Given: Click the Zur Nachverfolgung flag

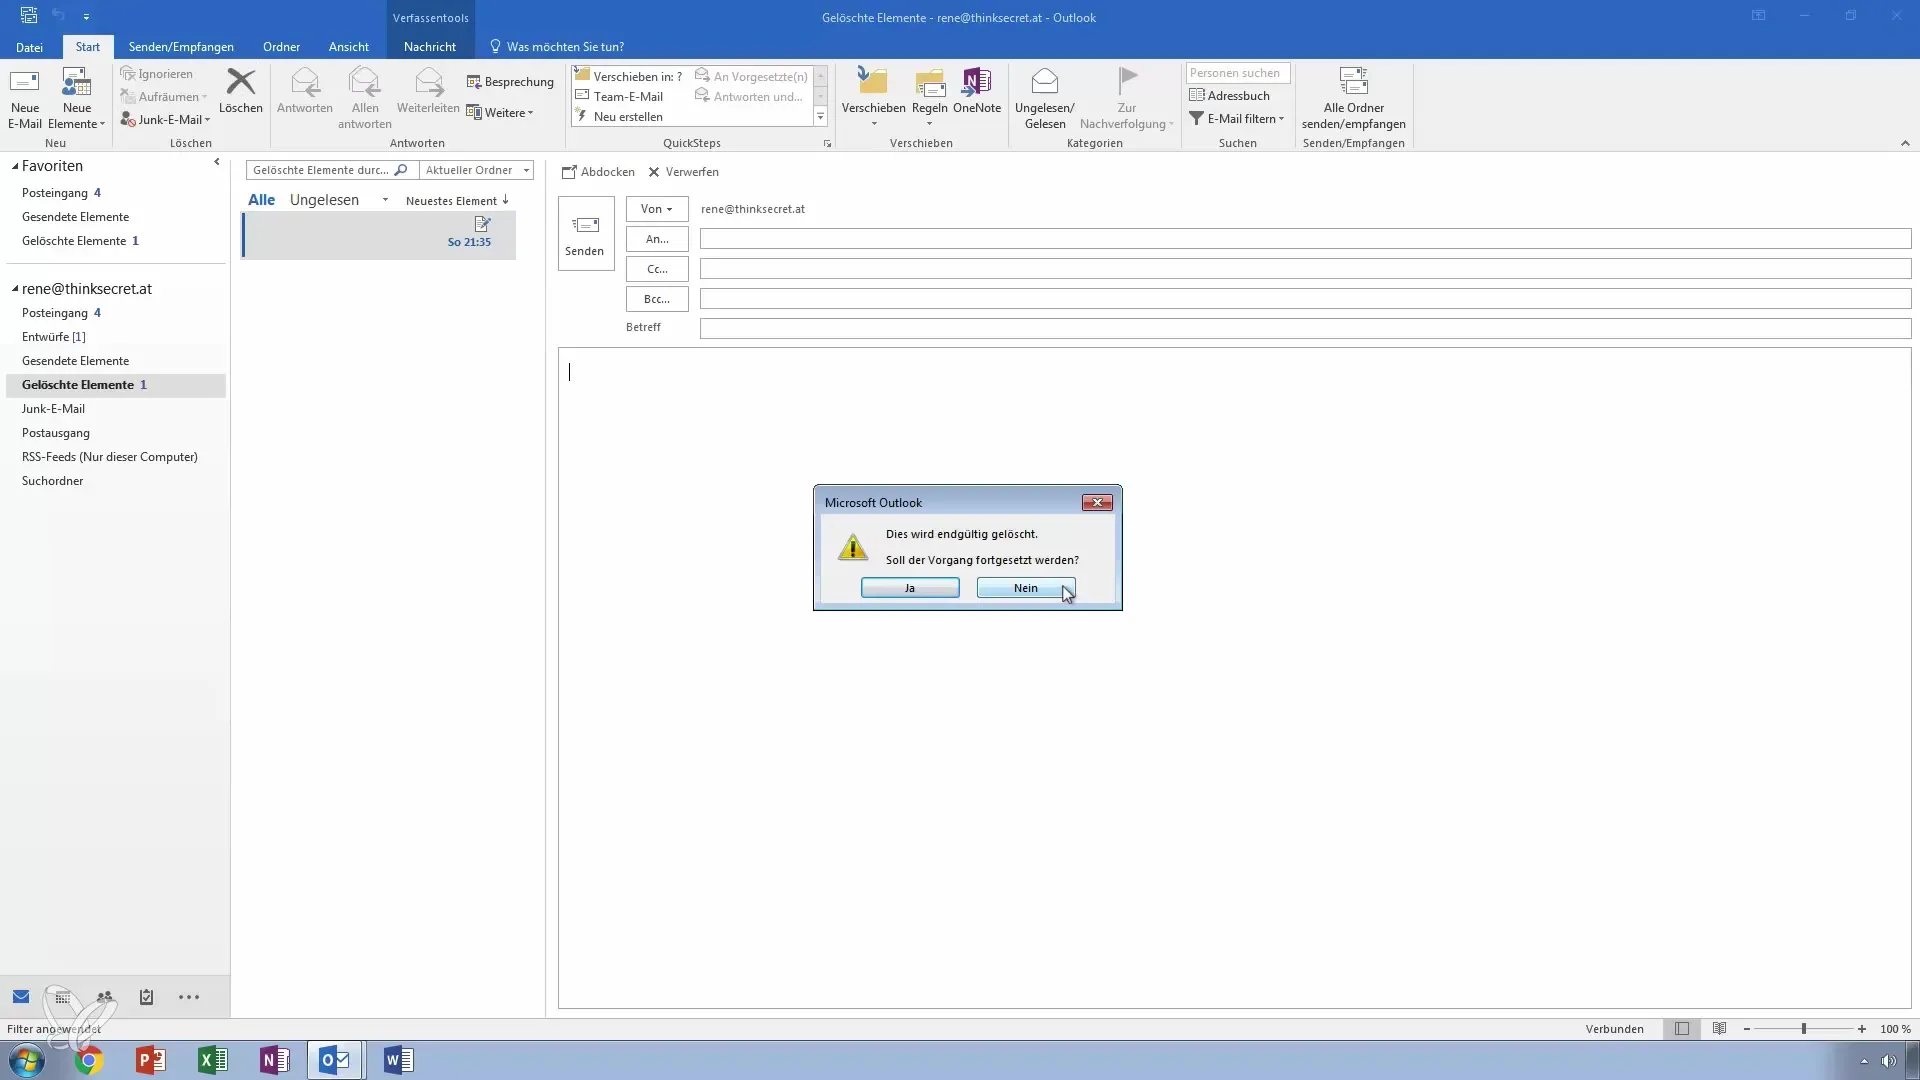Looking at the screenshot, I should (x=1126, y=98).
